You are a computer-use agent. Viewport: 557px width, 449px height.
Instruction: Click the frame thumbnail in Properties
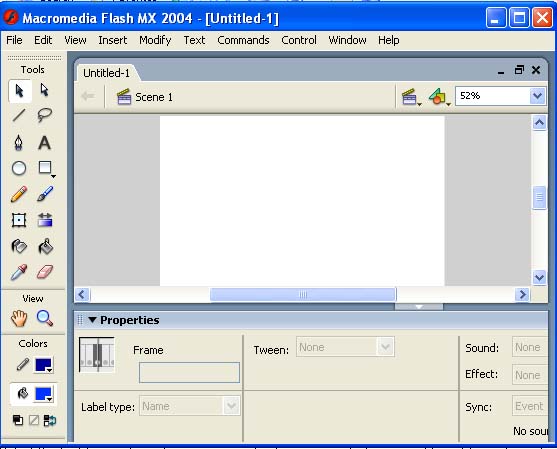97,355
